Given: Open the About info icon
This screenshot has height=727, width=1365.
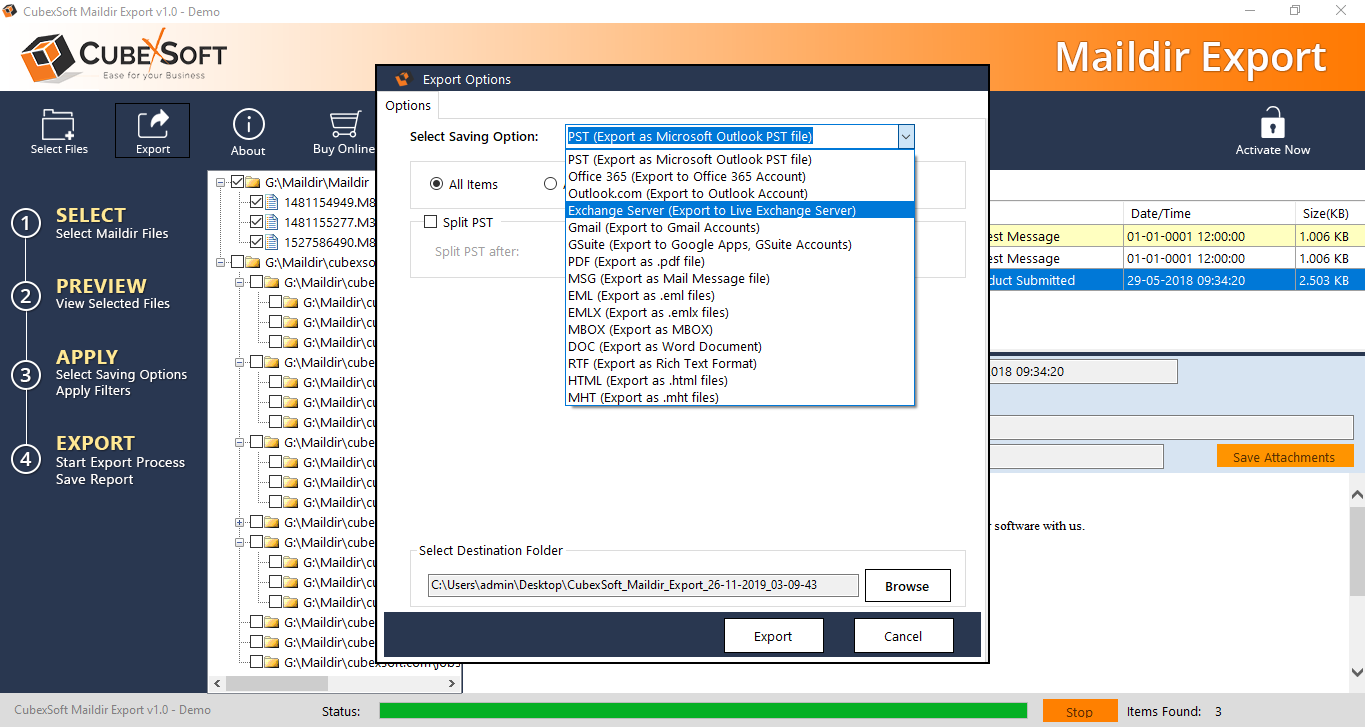Looking at the screenshot, I should point(248,125).
